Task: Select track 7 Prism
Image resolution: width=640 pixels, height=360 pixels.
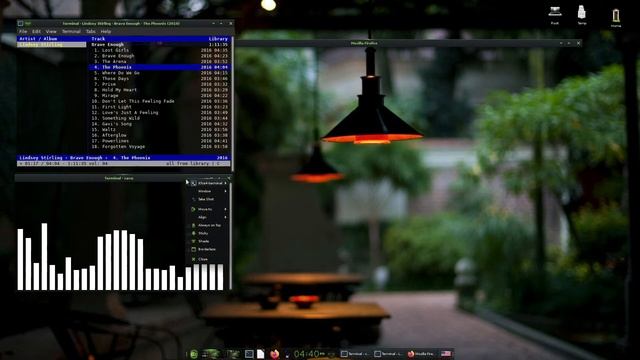Action: 160,84
